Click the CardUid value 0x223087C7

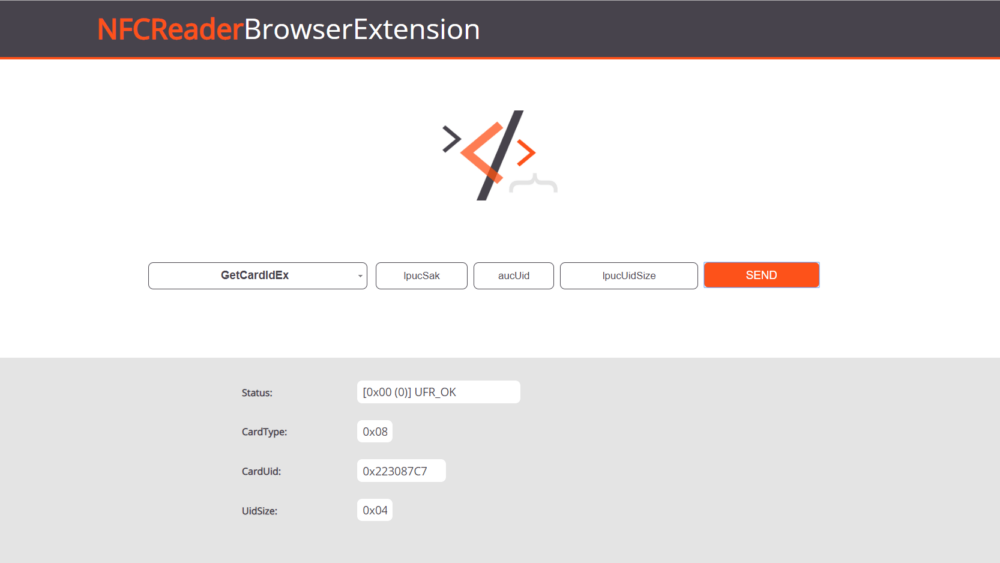pyautogui.click(x=401, y=471)
